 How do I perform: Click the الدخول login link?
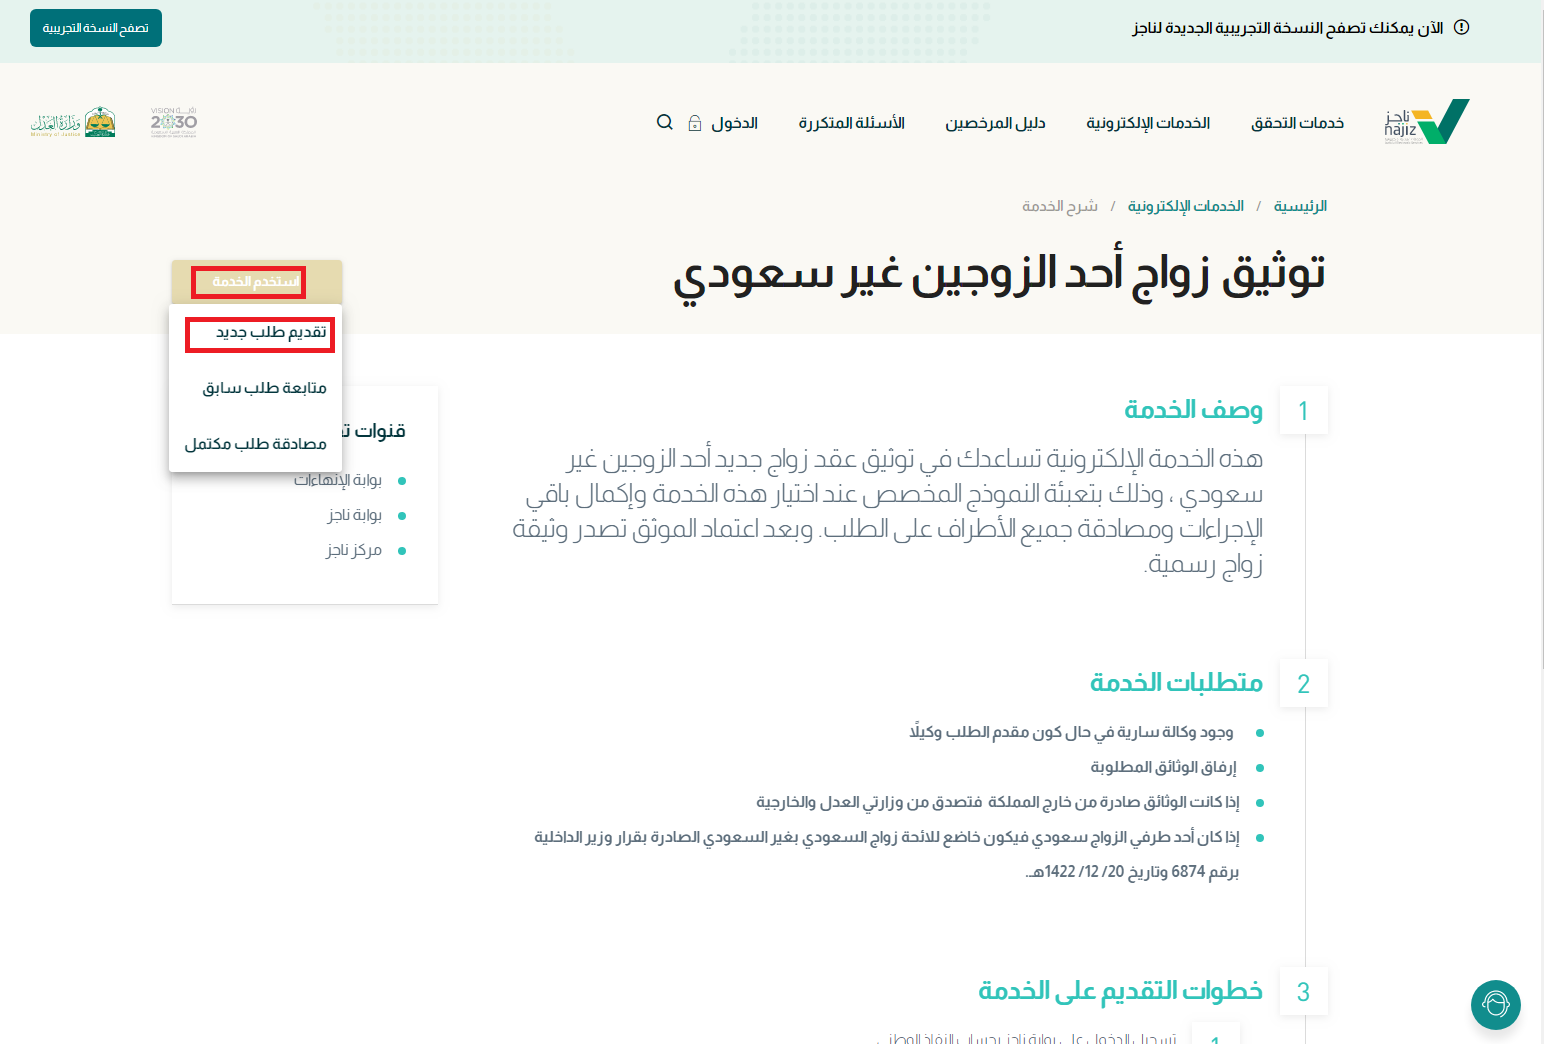(x=734, y=123)
